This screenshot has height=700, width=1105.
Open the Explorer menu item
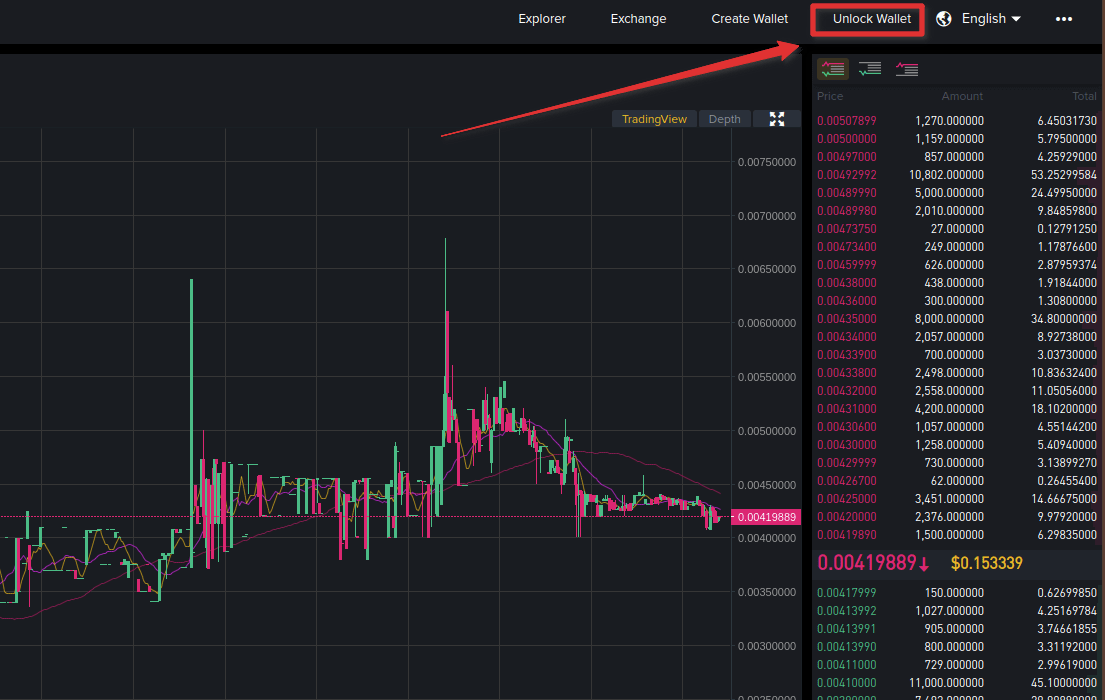[542, 19]
